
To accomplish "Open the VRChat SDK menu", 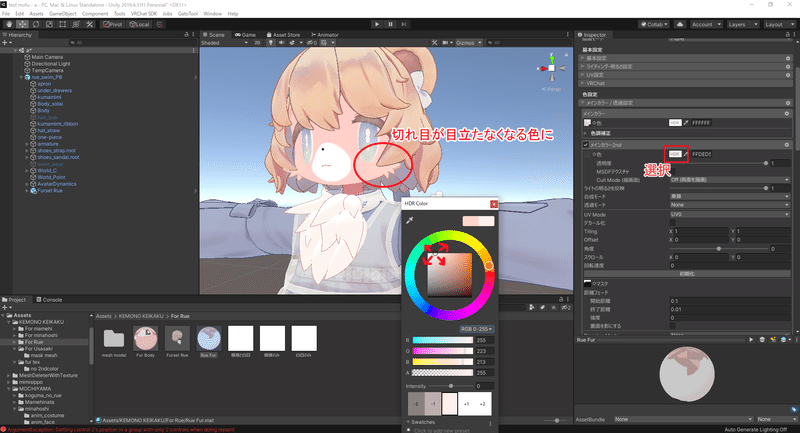I will point(144,14).
